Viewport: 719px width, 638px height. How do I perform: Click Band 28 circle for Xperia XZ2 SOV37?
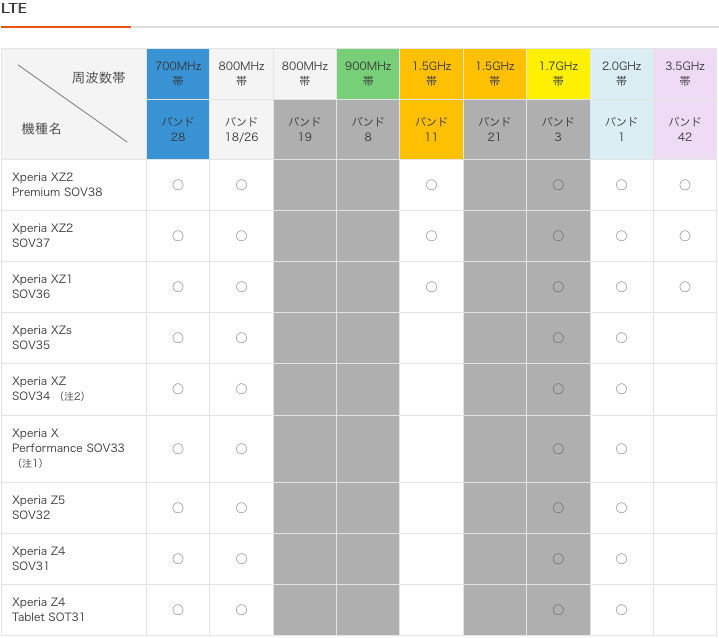[178, 235]
